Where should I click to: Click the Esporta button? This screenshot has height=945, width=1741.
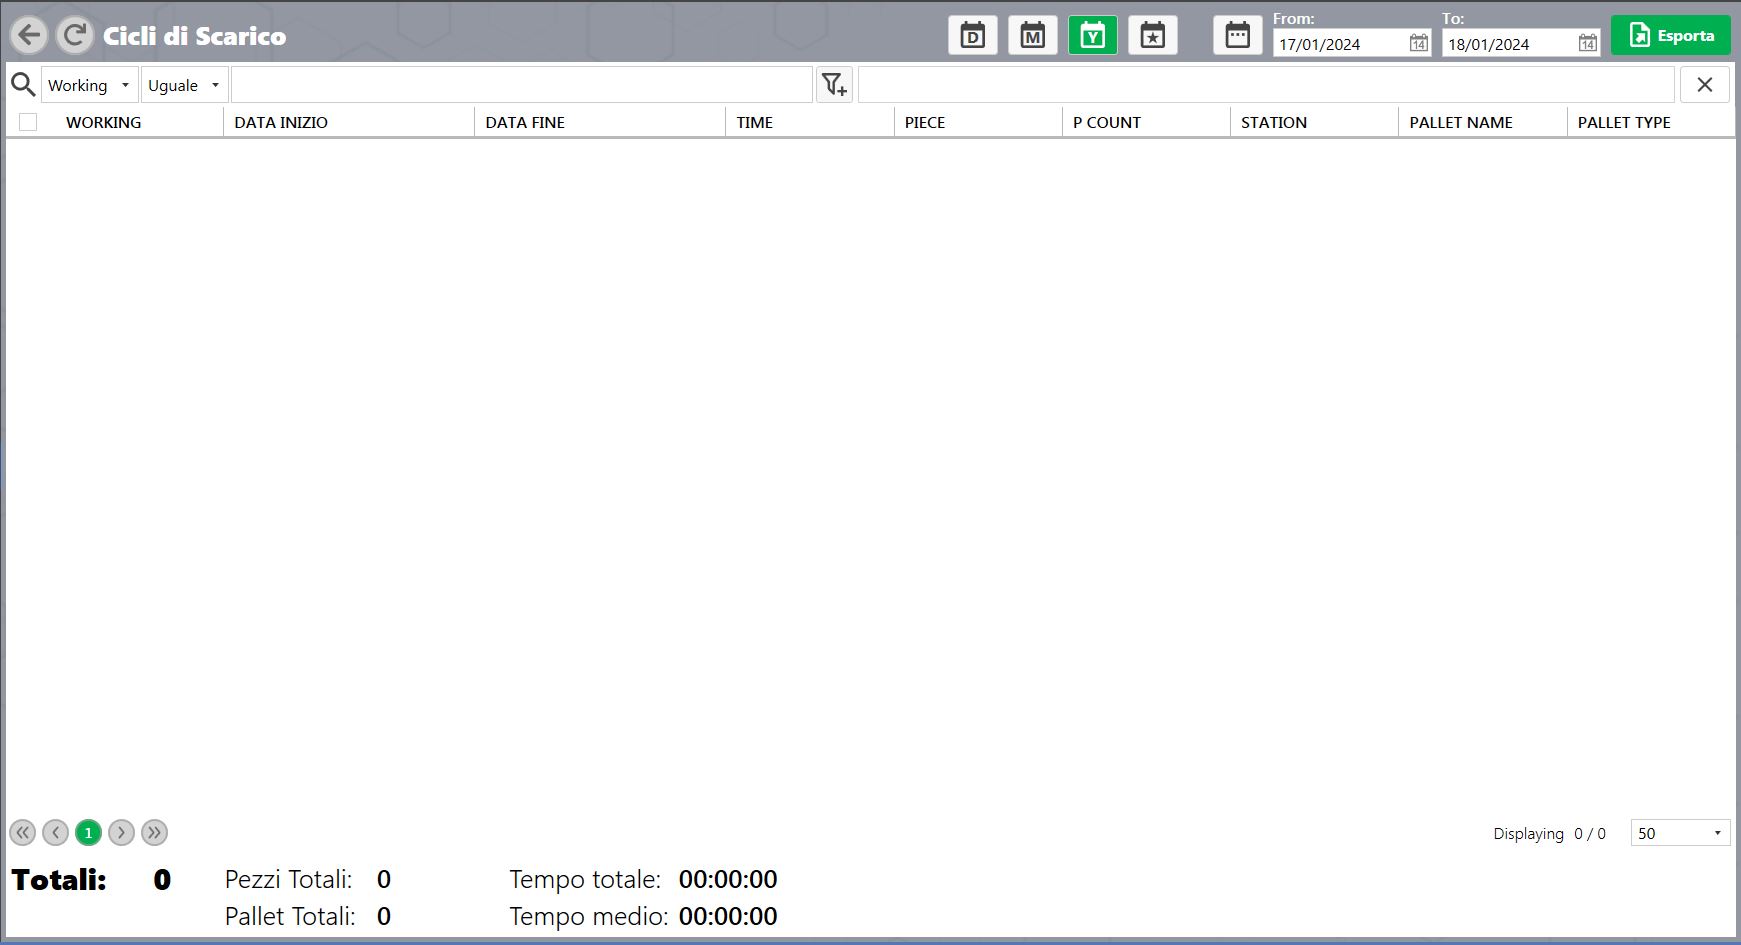(x=1671, y=36)
